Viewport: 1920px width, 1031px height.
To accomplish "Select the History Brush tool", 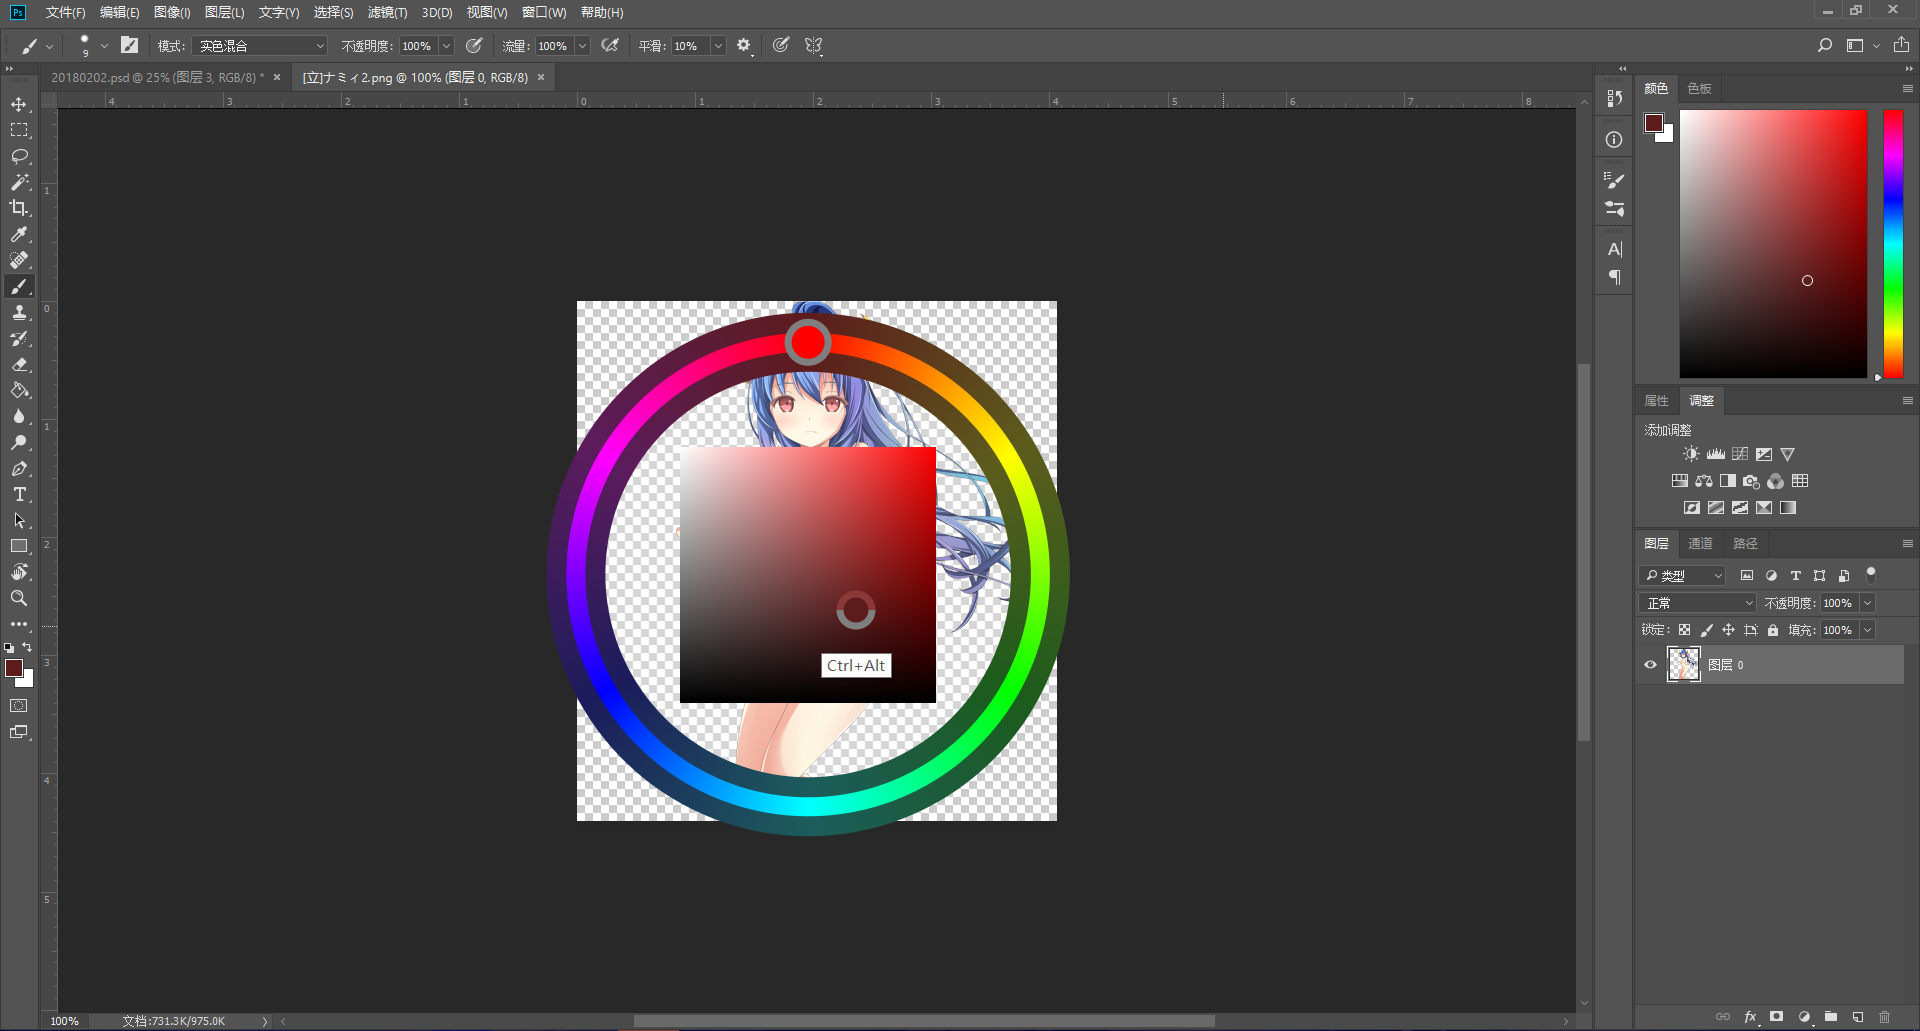I will (x=19, y=338).
